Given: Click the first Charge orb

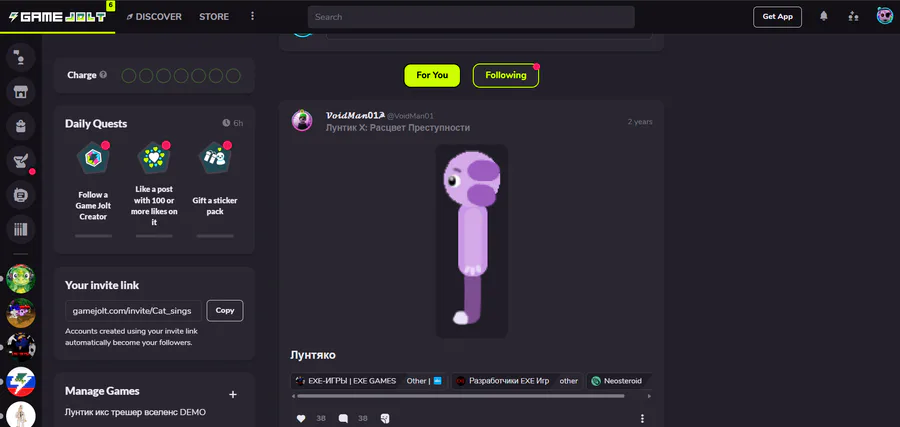Looking at the screenshot, I should click(129, 76).
